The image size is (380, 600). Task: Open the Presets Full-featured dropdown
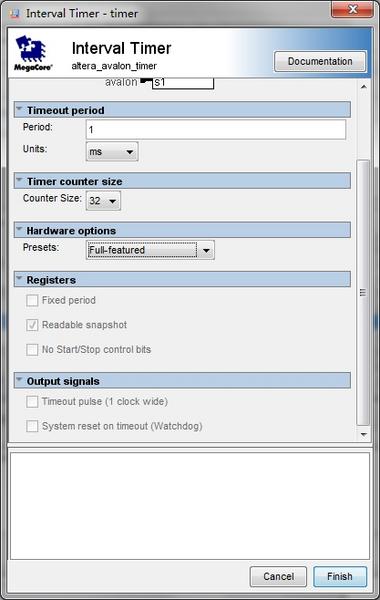[x=150, y=250]
